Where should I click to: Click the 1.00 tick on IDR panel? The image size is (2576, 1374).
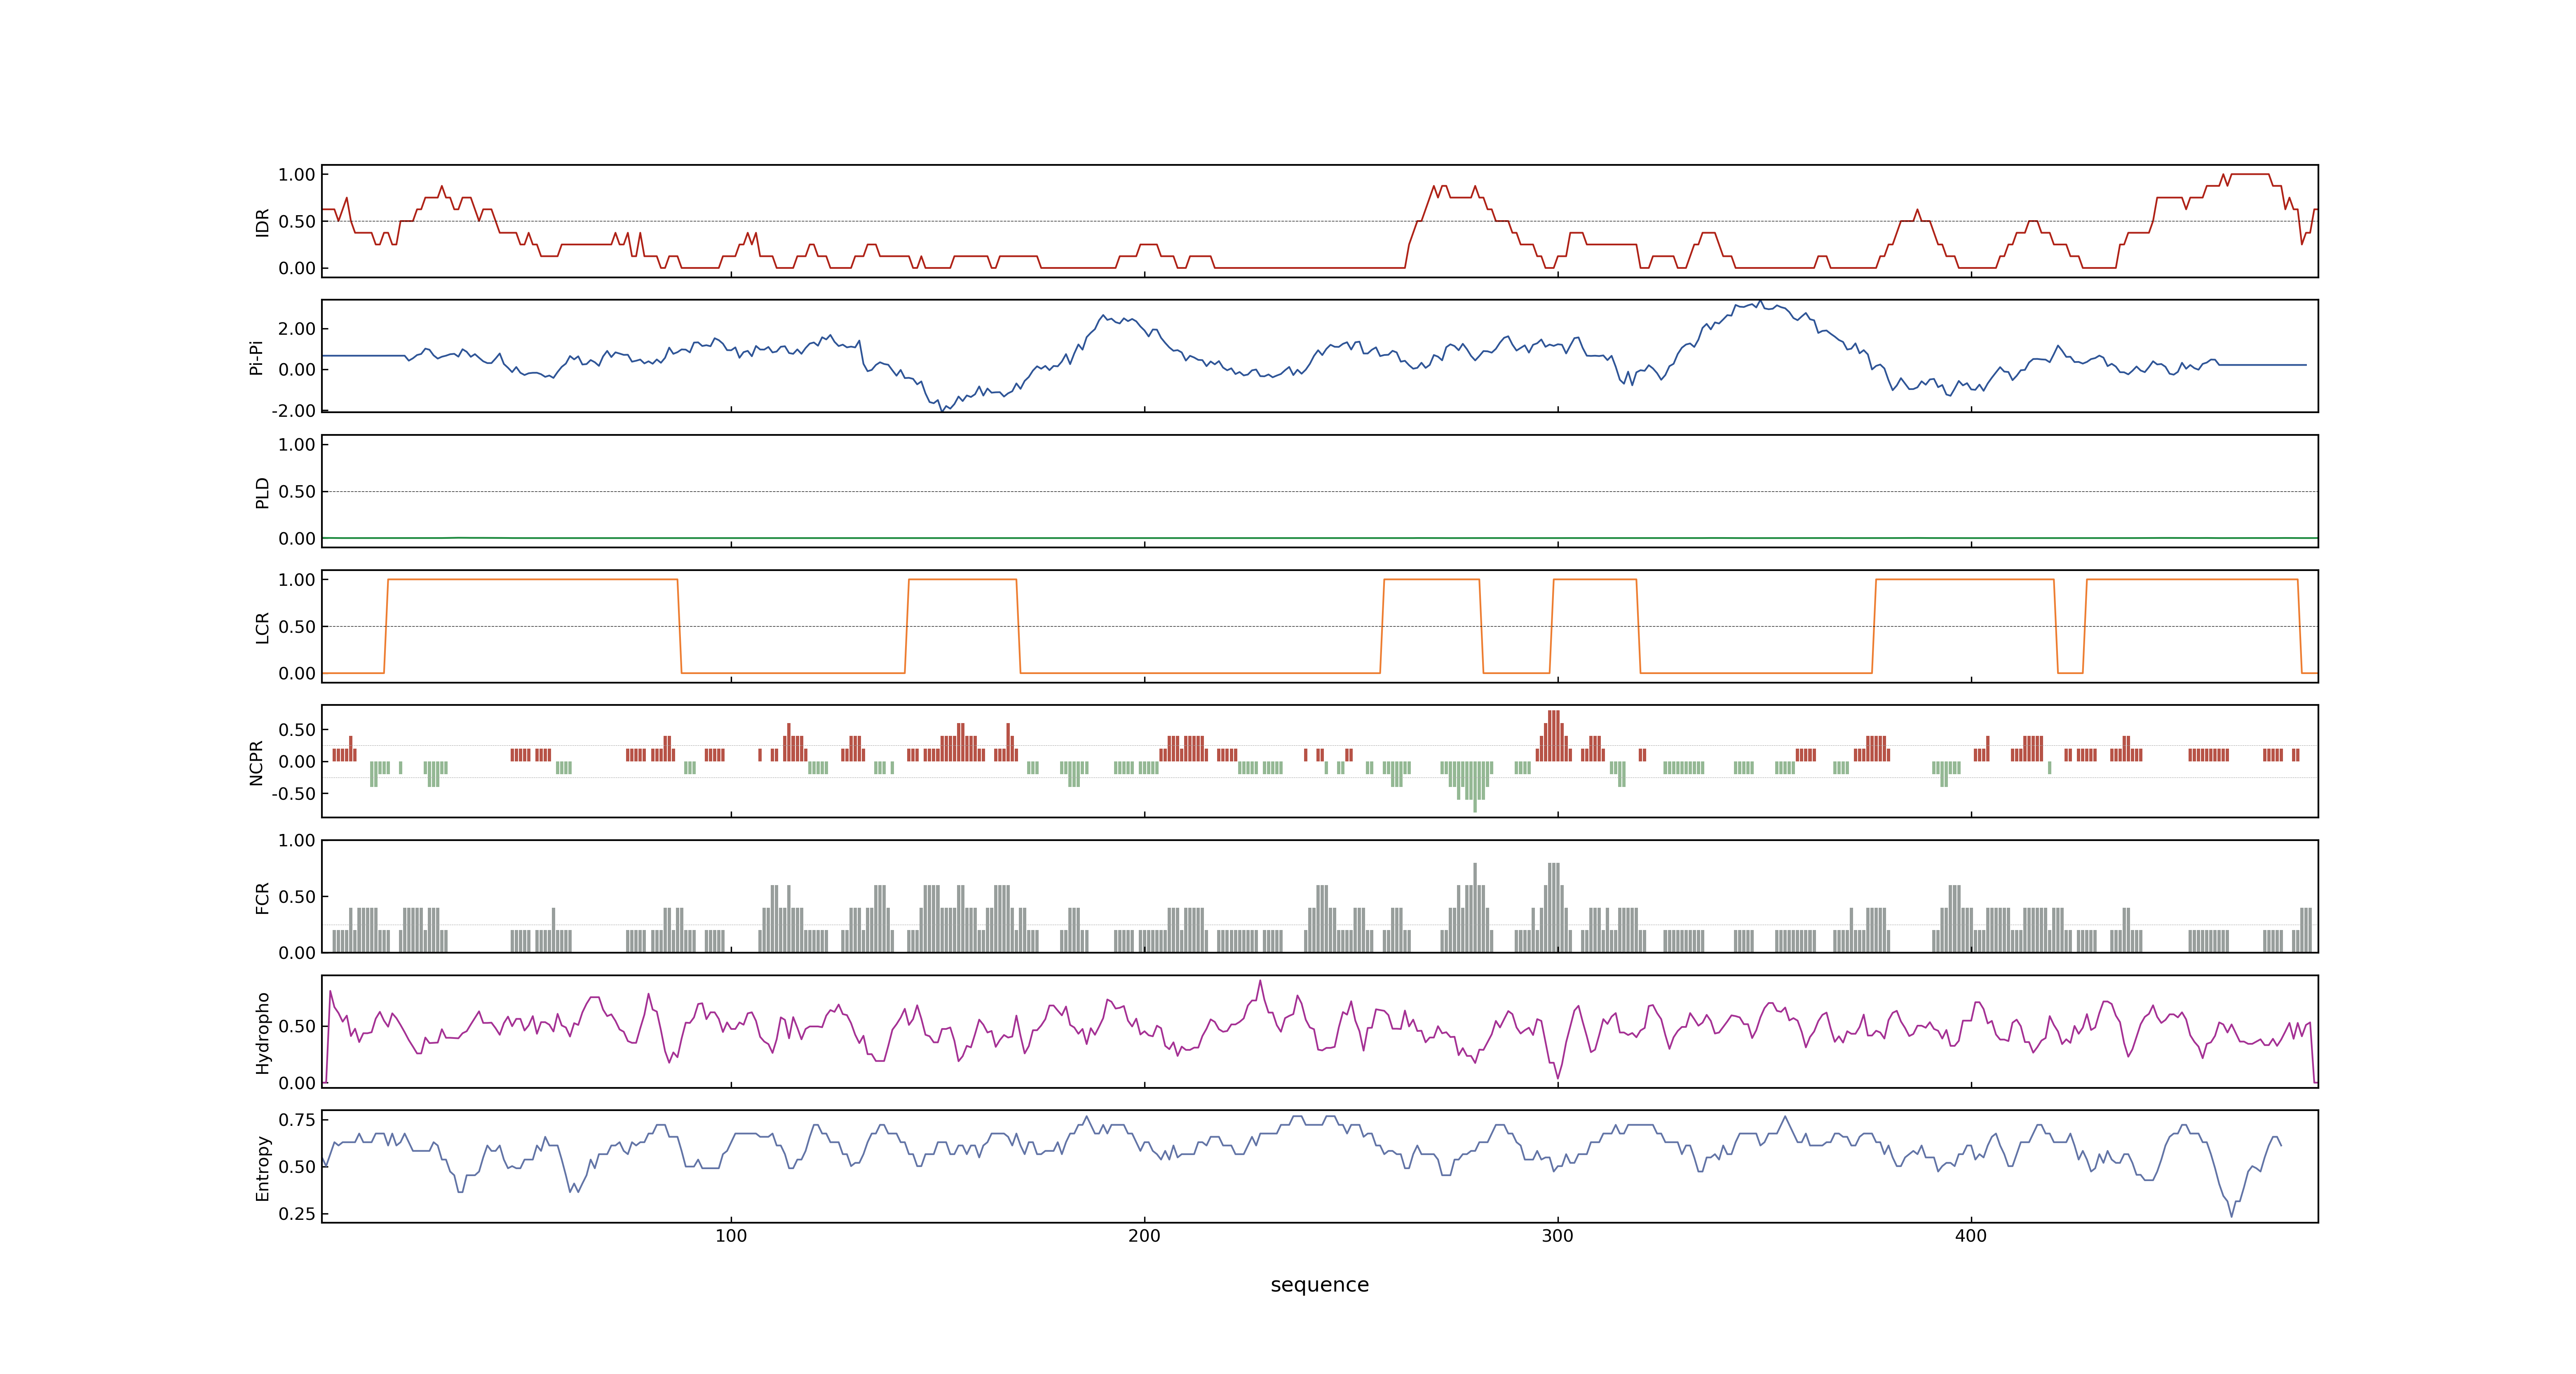click(297, 175)
